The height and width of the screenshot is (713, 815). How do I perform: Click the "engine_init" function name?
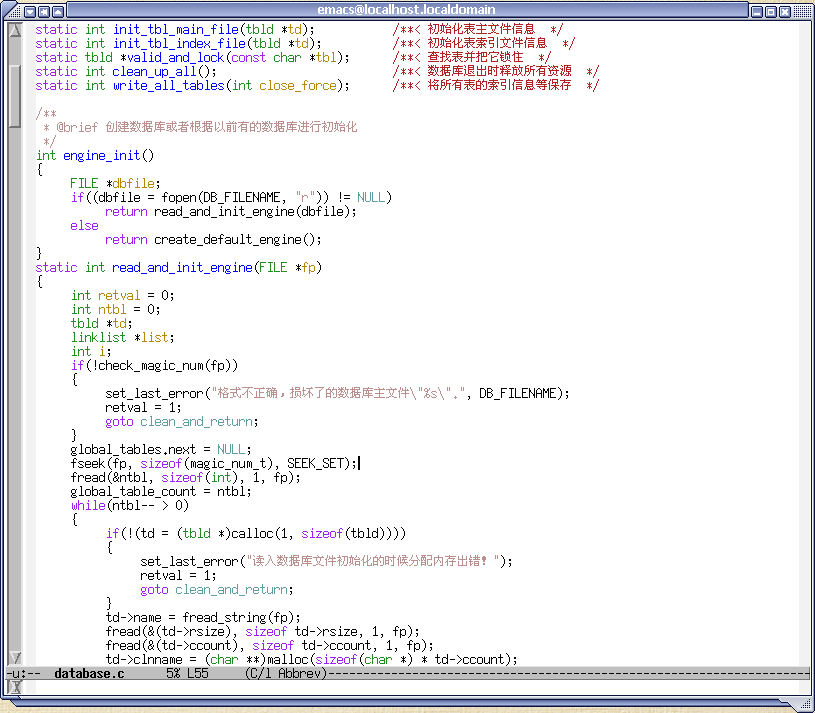pyautogui.click(x=101, y=156)
